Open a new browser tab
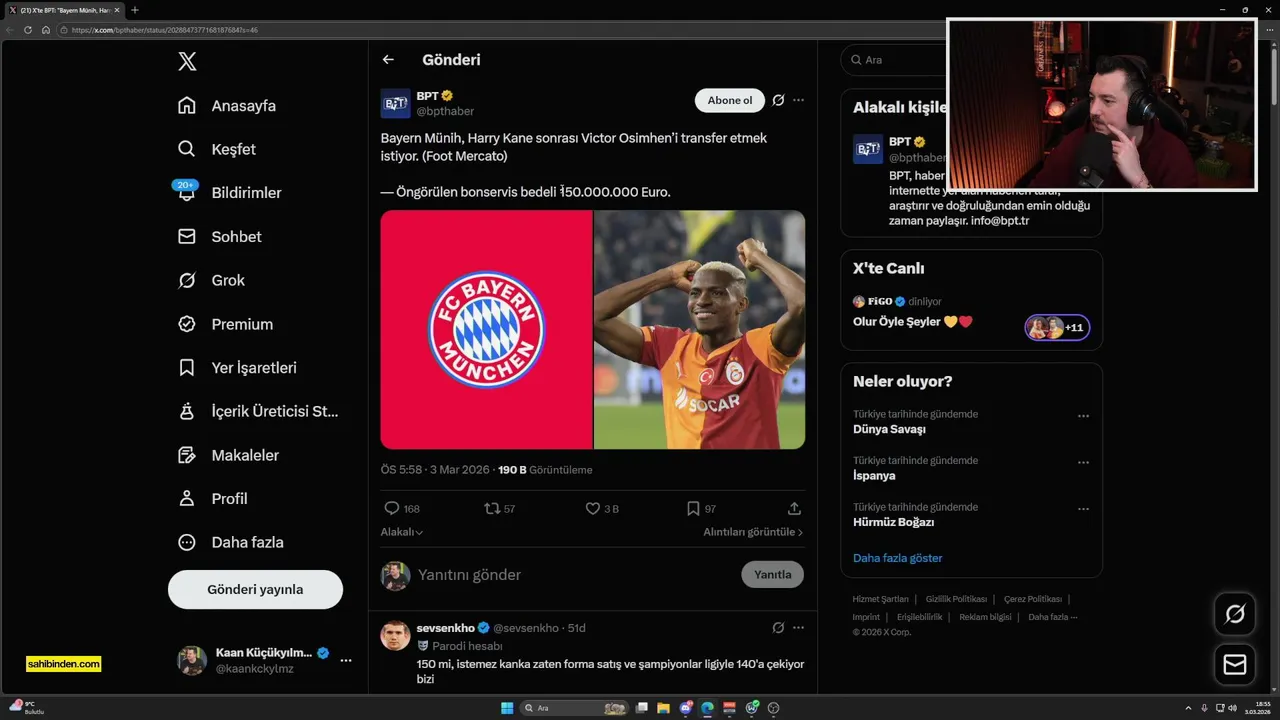Image resolution: width=1280 pixels, height=720 pixels. (135, 10)
